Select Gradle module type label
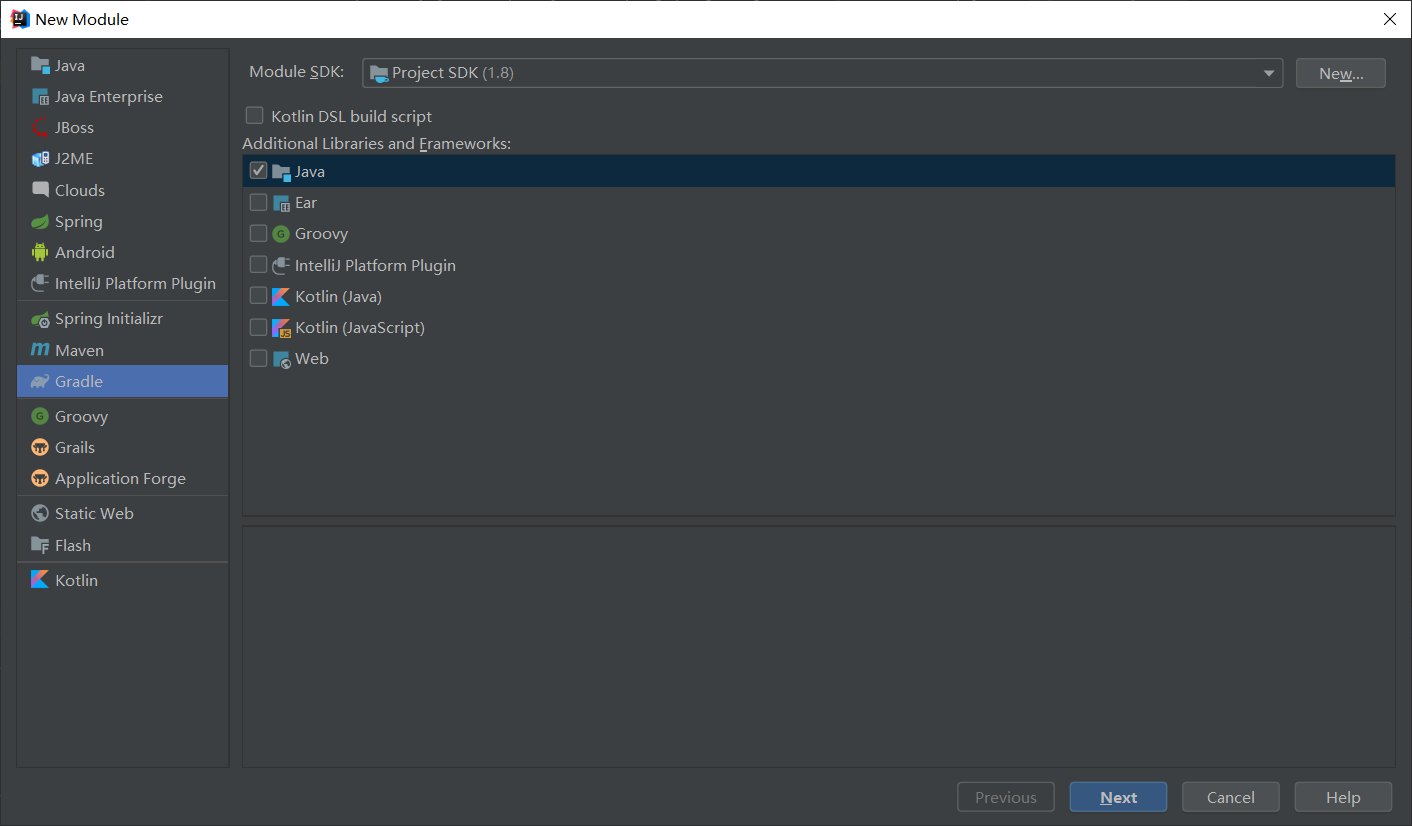This screenshot has height=826, width=1412. pos(79,382)
